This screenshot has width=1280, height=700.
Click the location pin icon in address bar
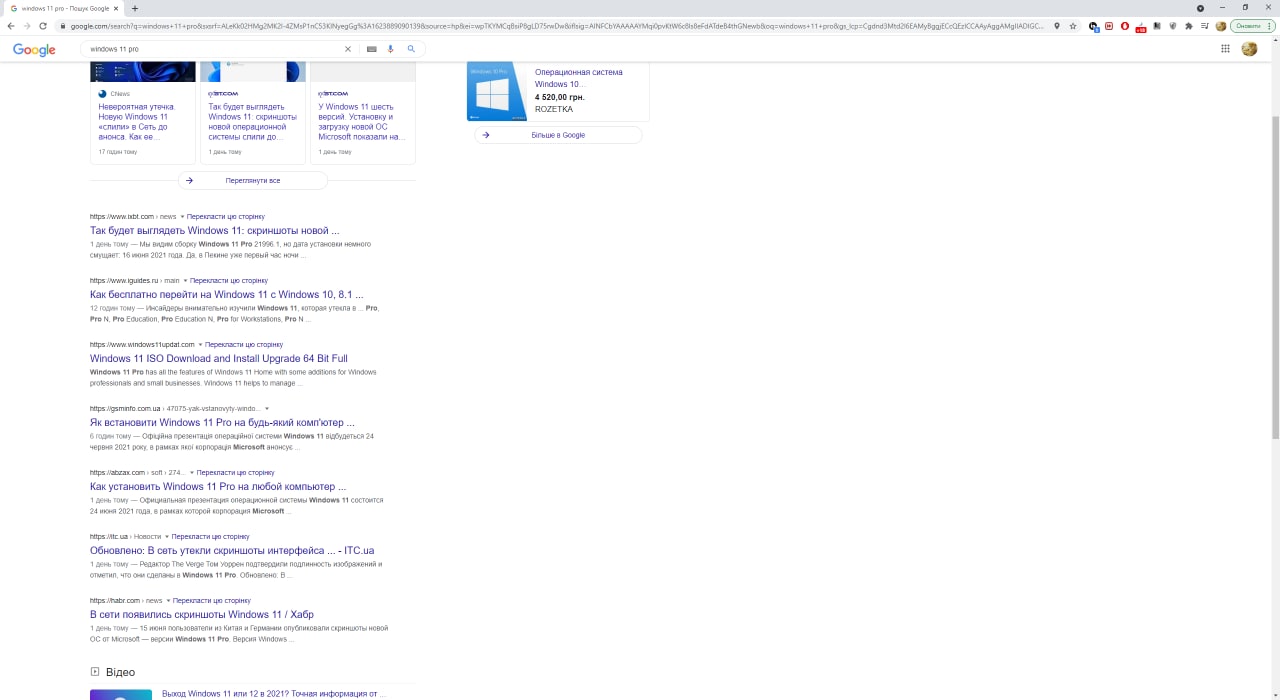point(1057,25)
